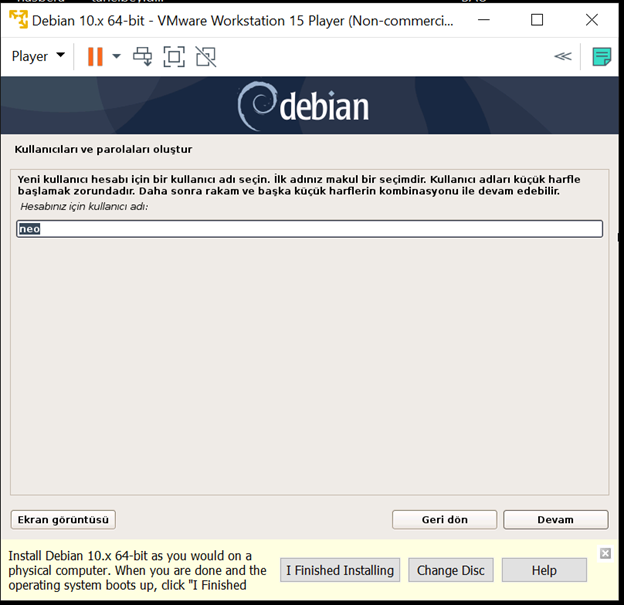
Task: Expand the power options dropdown arrow next to pause
Action: click(117, 57)
